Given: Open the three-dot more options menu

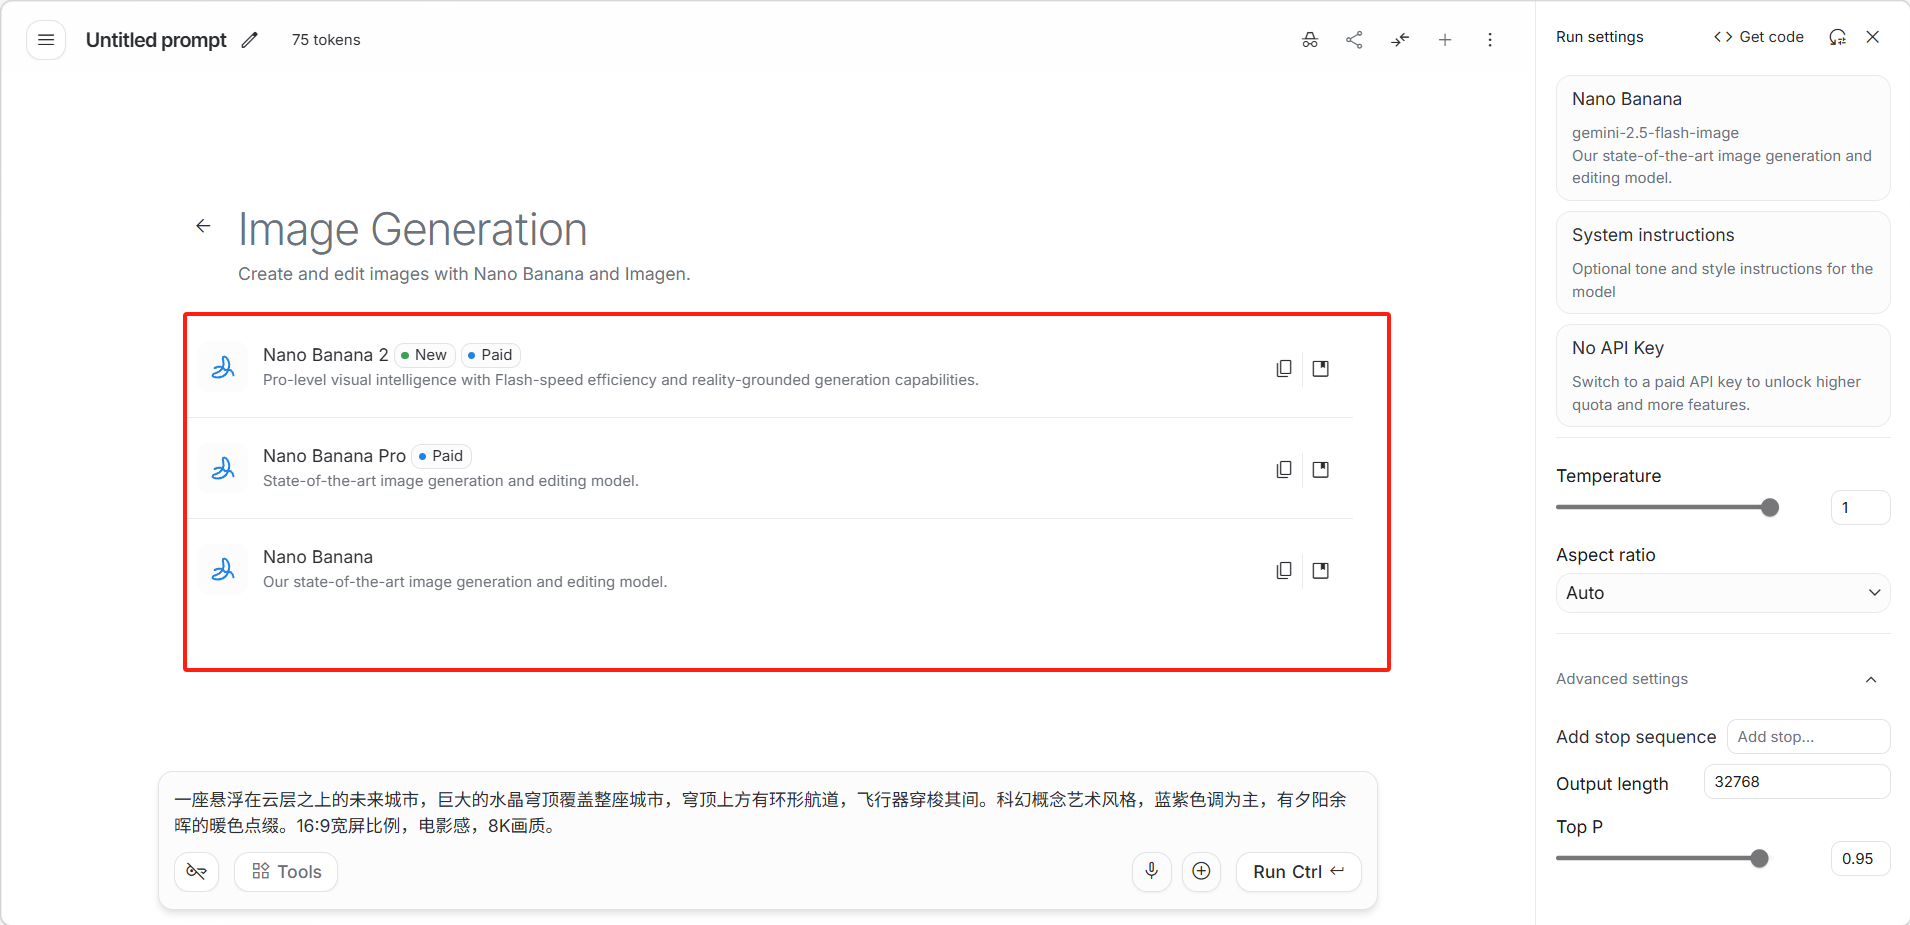Looking at the screenshot, I should tap(1490, 40).
